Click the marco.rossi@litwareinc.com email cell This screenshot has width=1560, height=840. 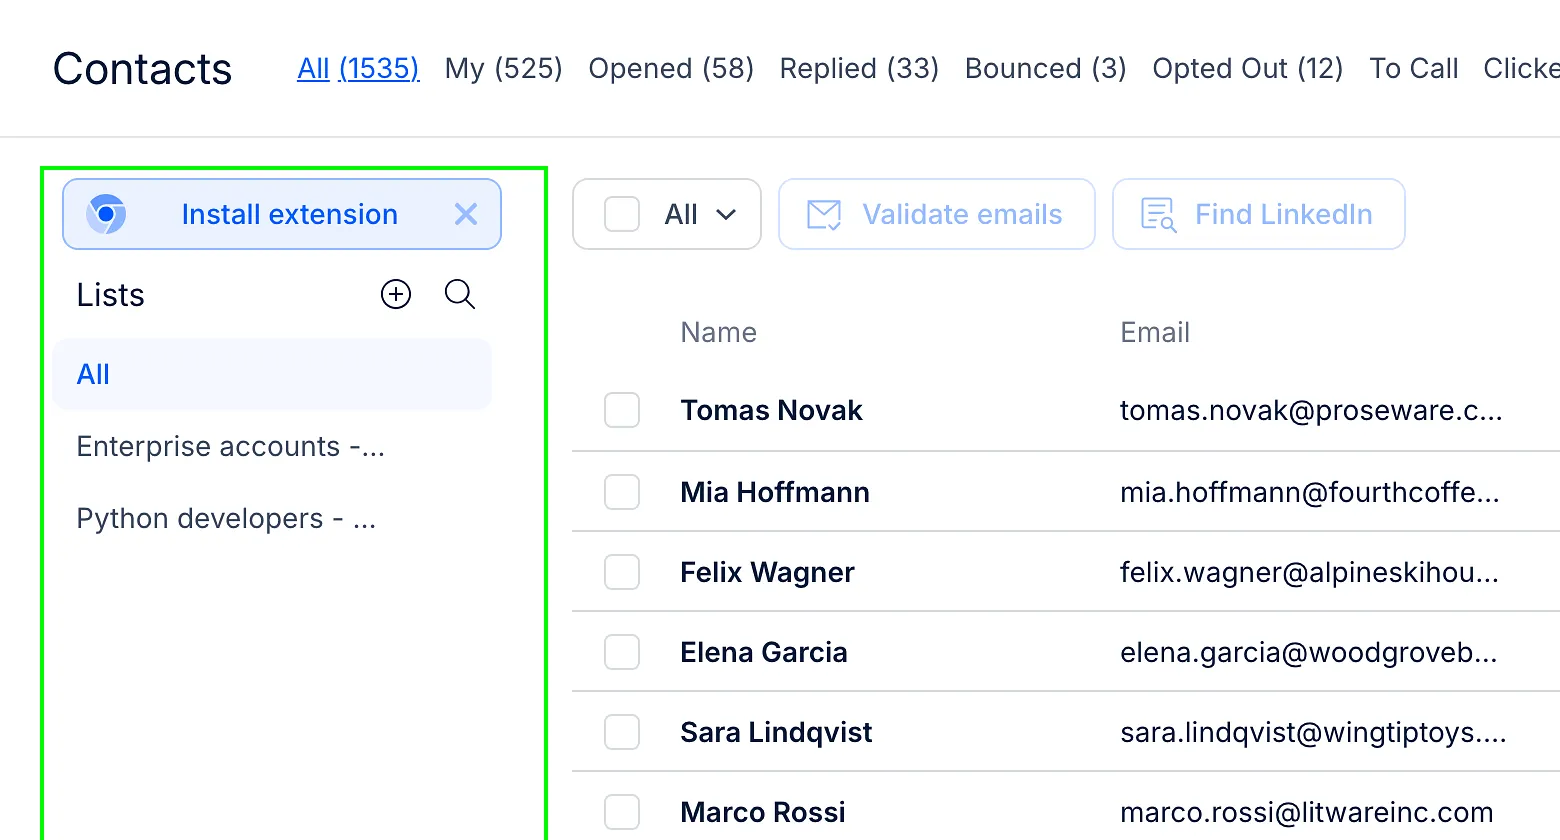tap(1307, 812)
